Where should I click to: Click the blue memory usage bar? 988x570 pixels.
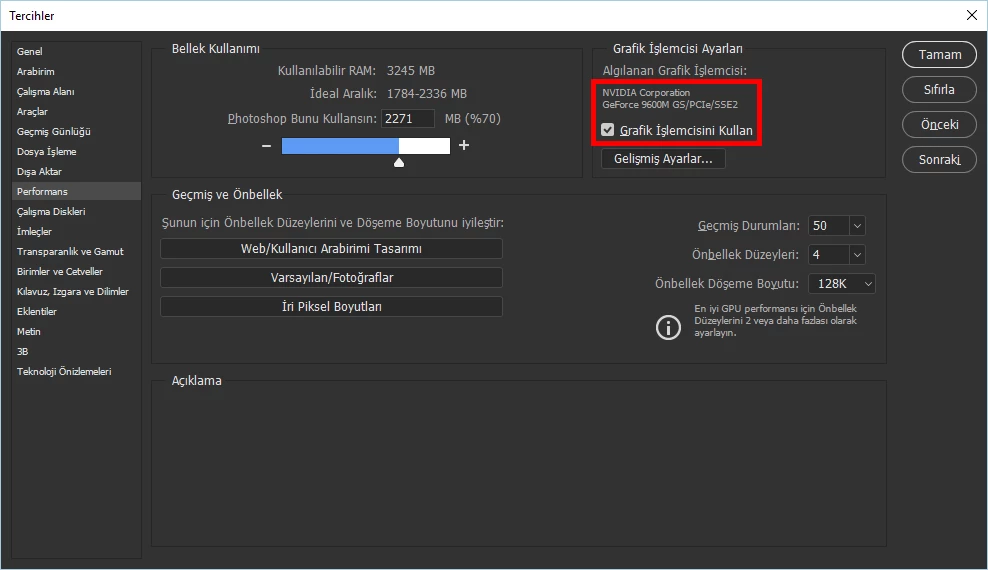pos(340,146)
